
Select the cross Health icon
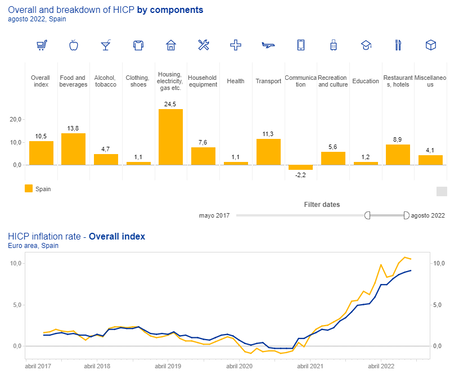tap(236, 45)
